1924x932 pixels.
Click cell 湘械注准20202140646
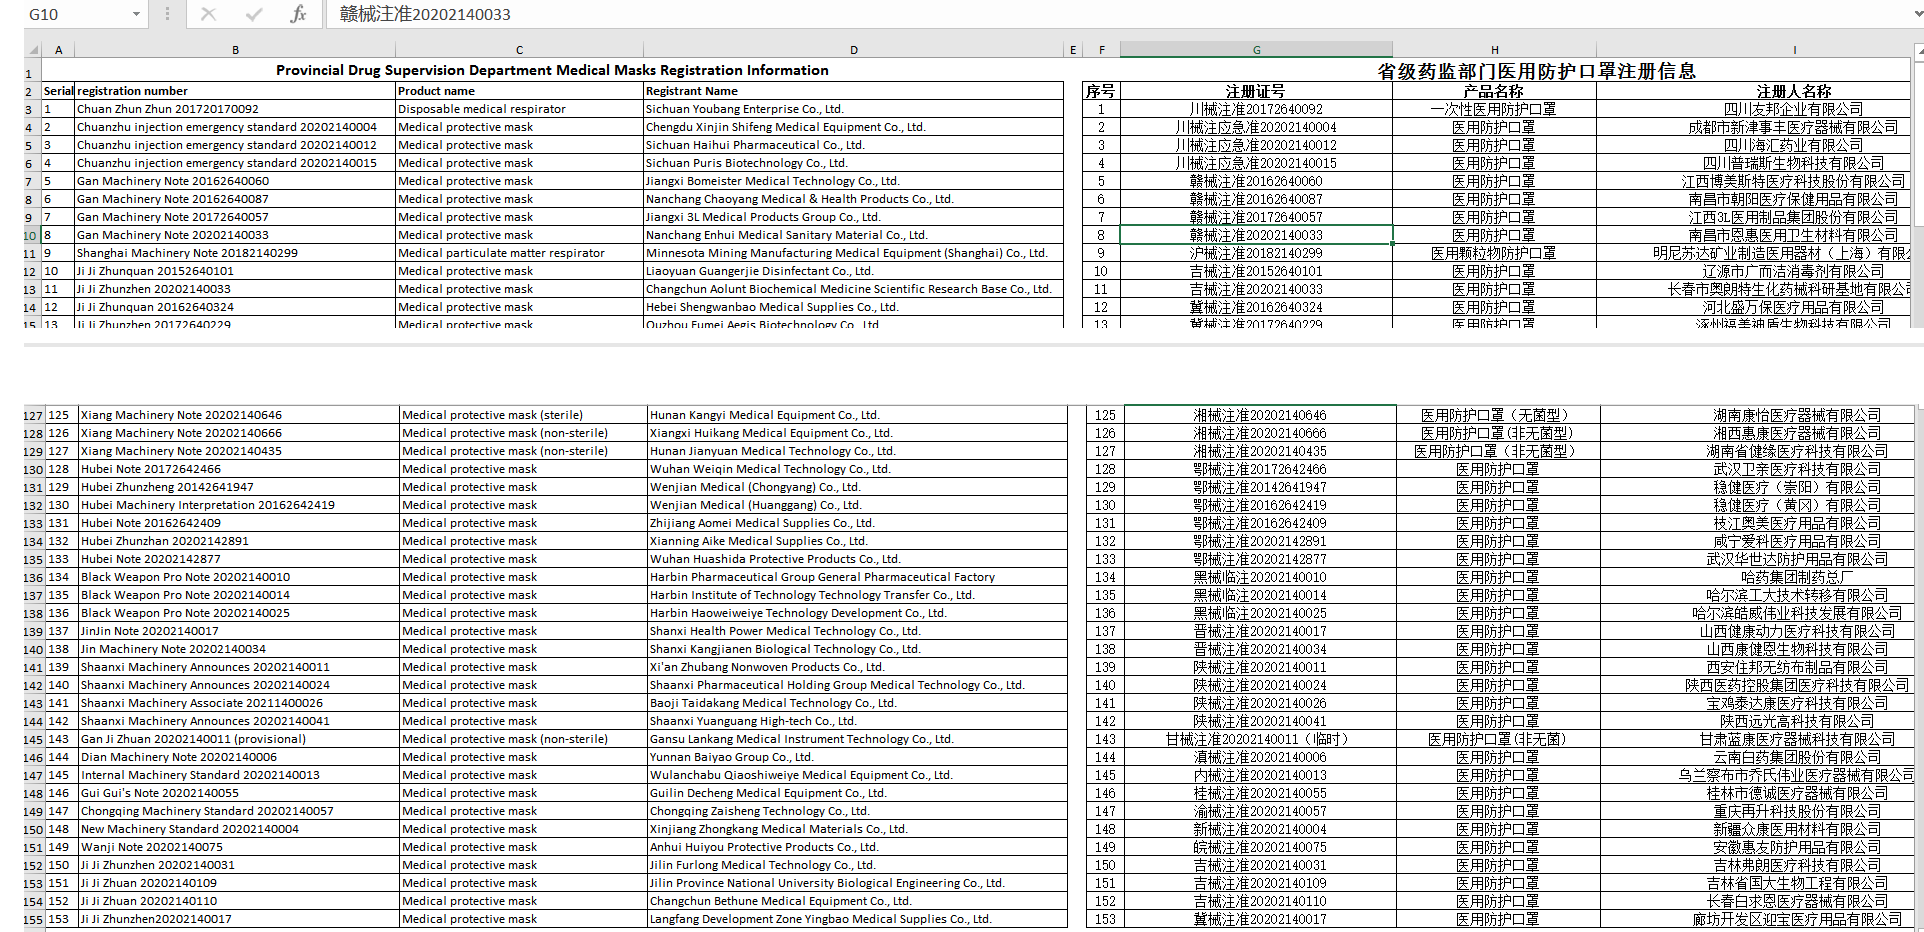[1260, 415]
